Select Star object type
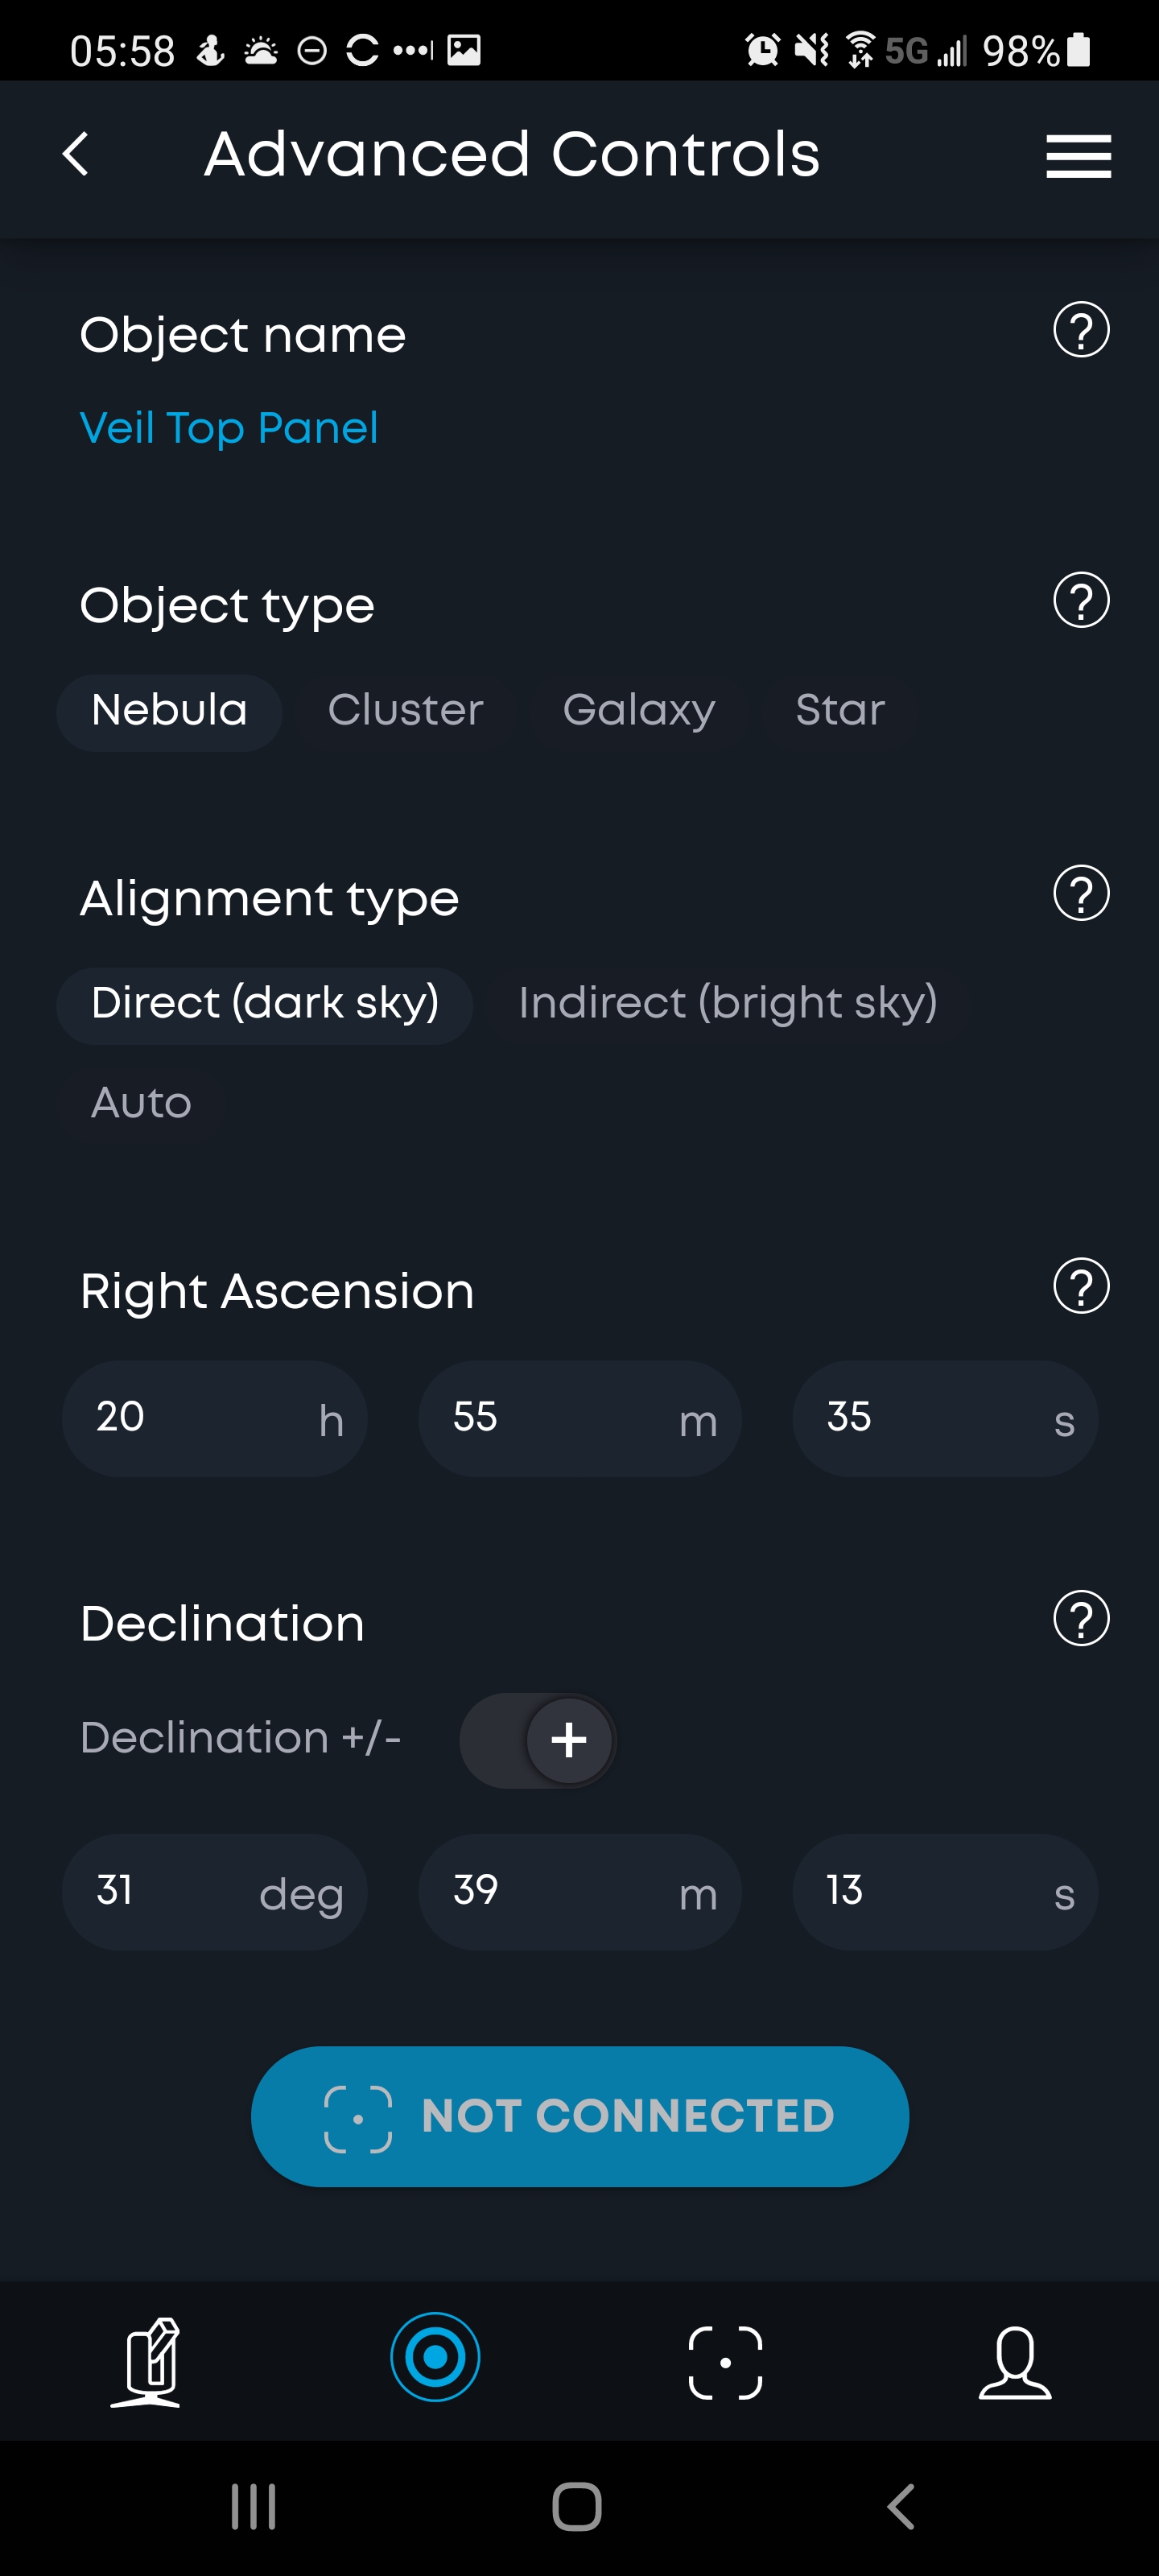This screenshot has height=2576, width=1159. coord(840,711)
